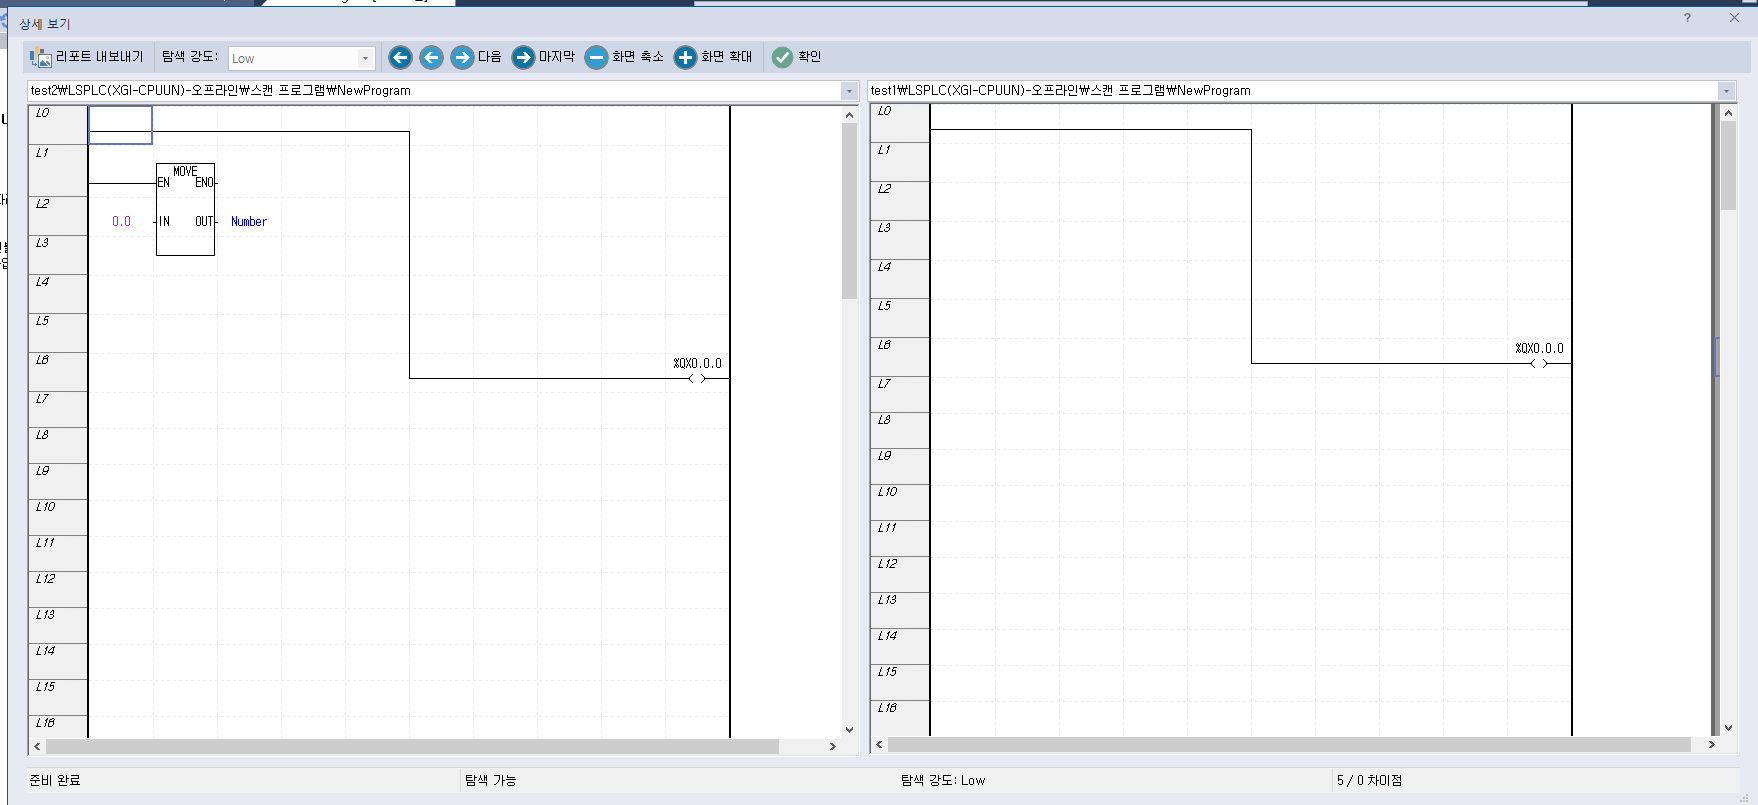The width and height of the screenshot is (1758, 805).
Task: Click the 리포트 내보내기 export report button
Action: 87,57
